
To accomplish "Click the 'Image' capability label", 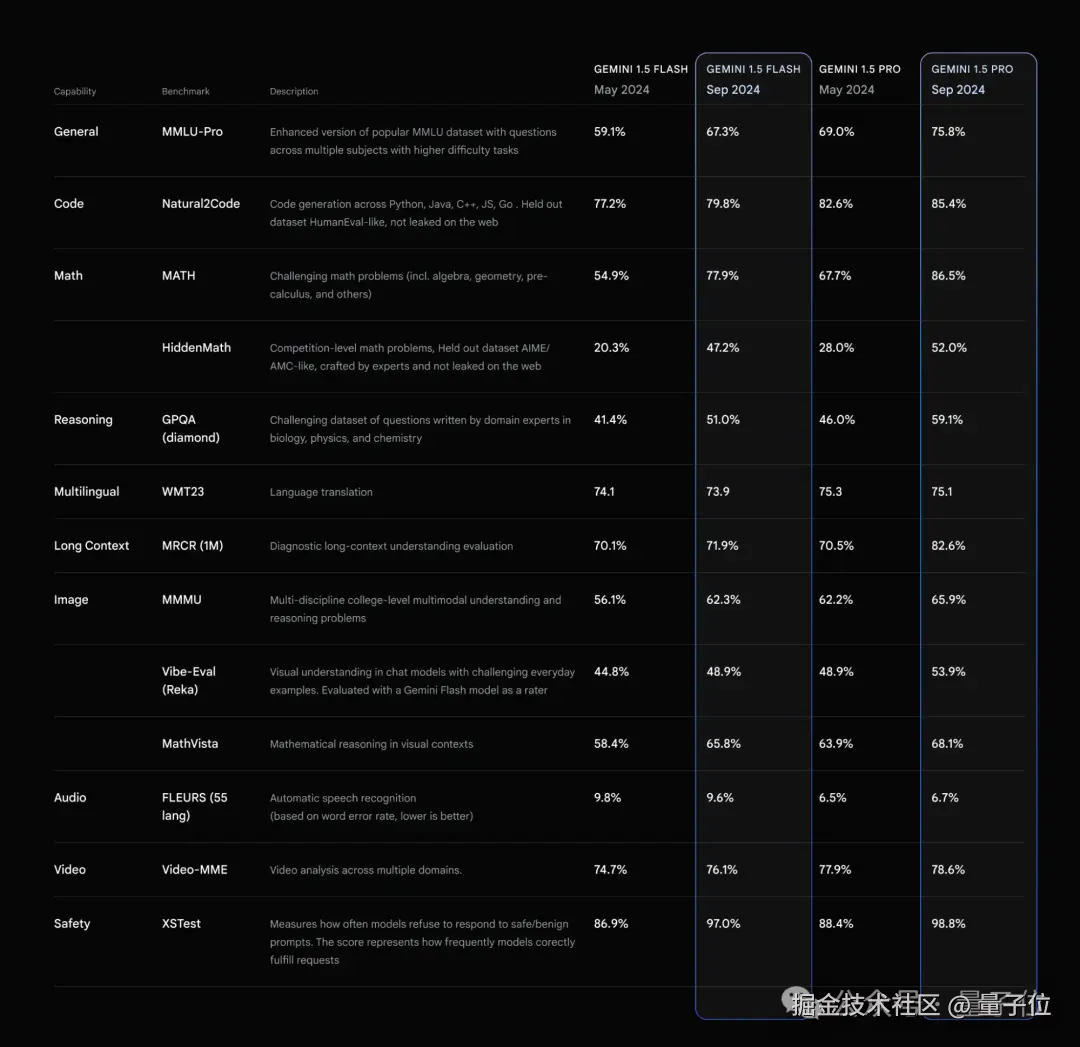I will point(71,600).
